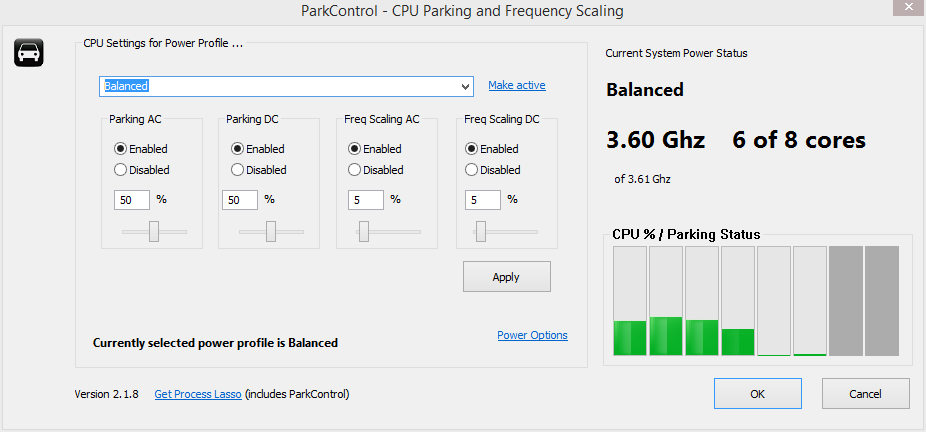
Task: Click the first CPU core usage bar
Action: click(x=630, y=301)
